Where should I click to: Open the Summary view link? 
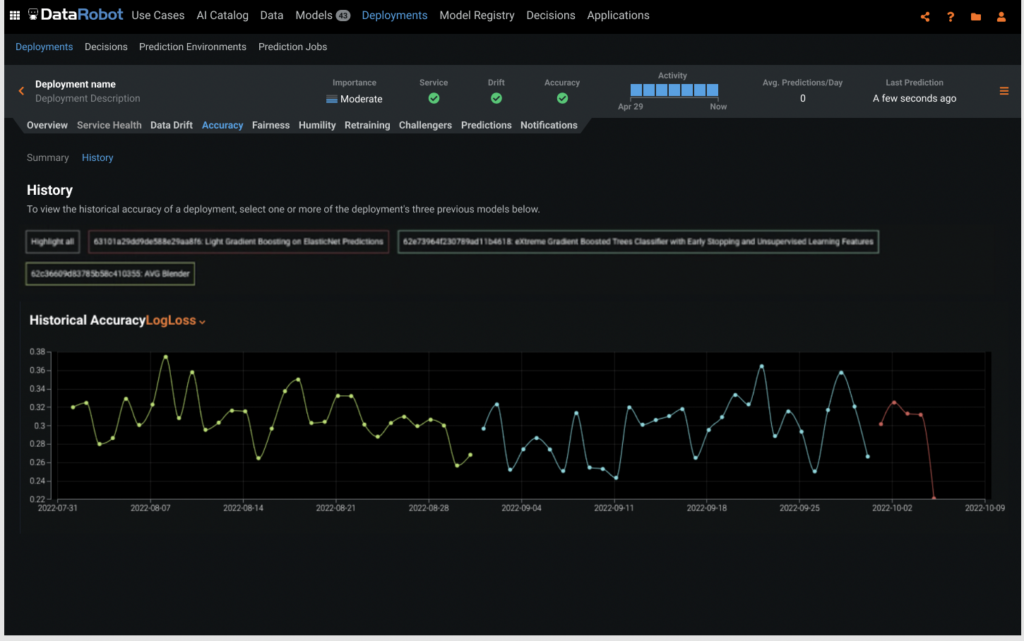[47, 157]
